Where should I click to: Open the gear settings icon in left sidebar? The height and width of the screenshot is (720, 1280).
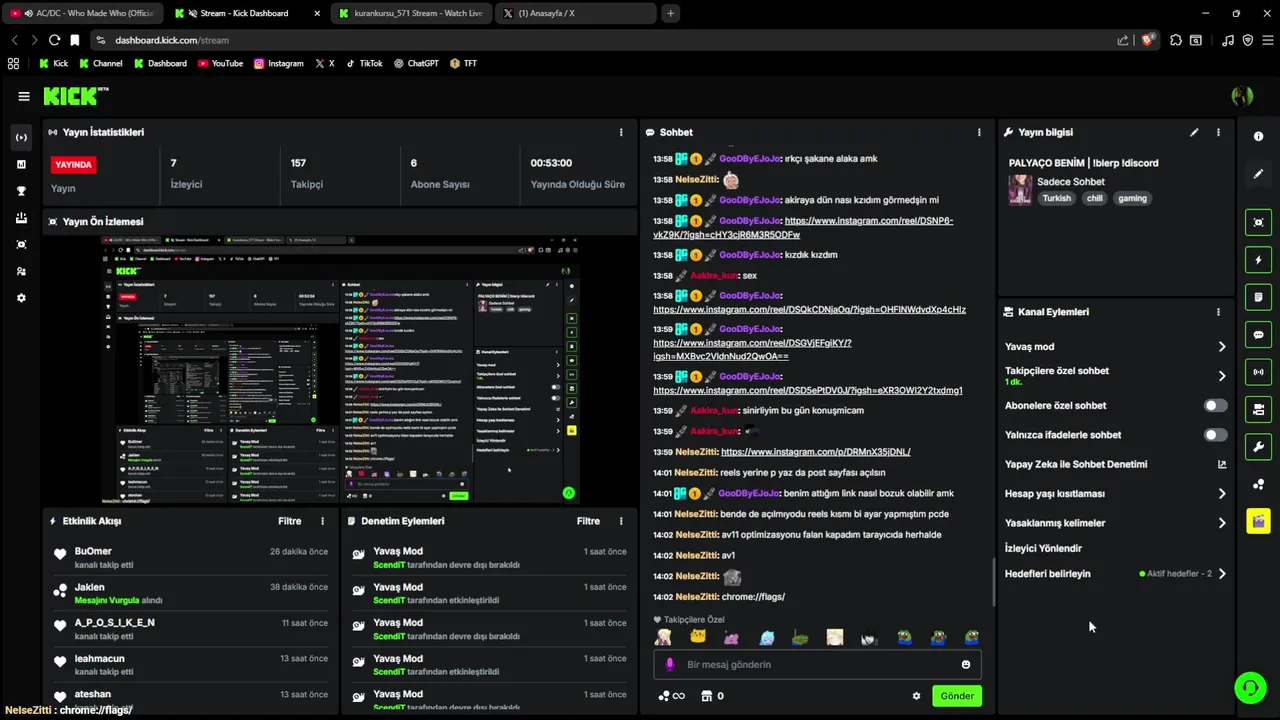pos(21,298)
